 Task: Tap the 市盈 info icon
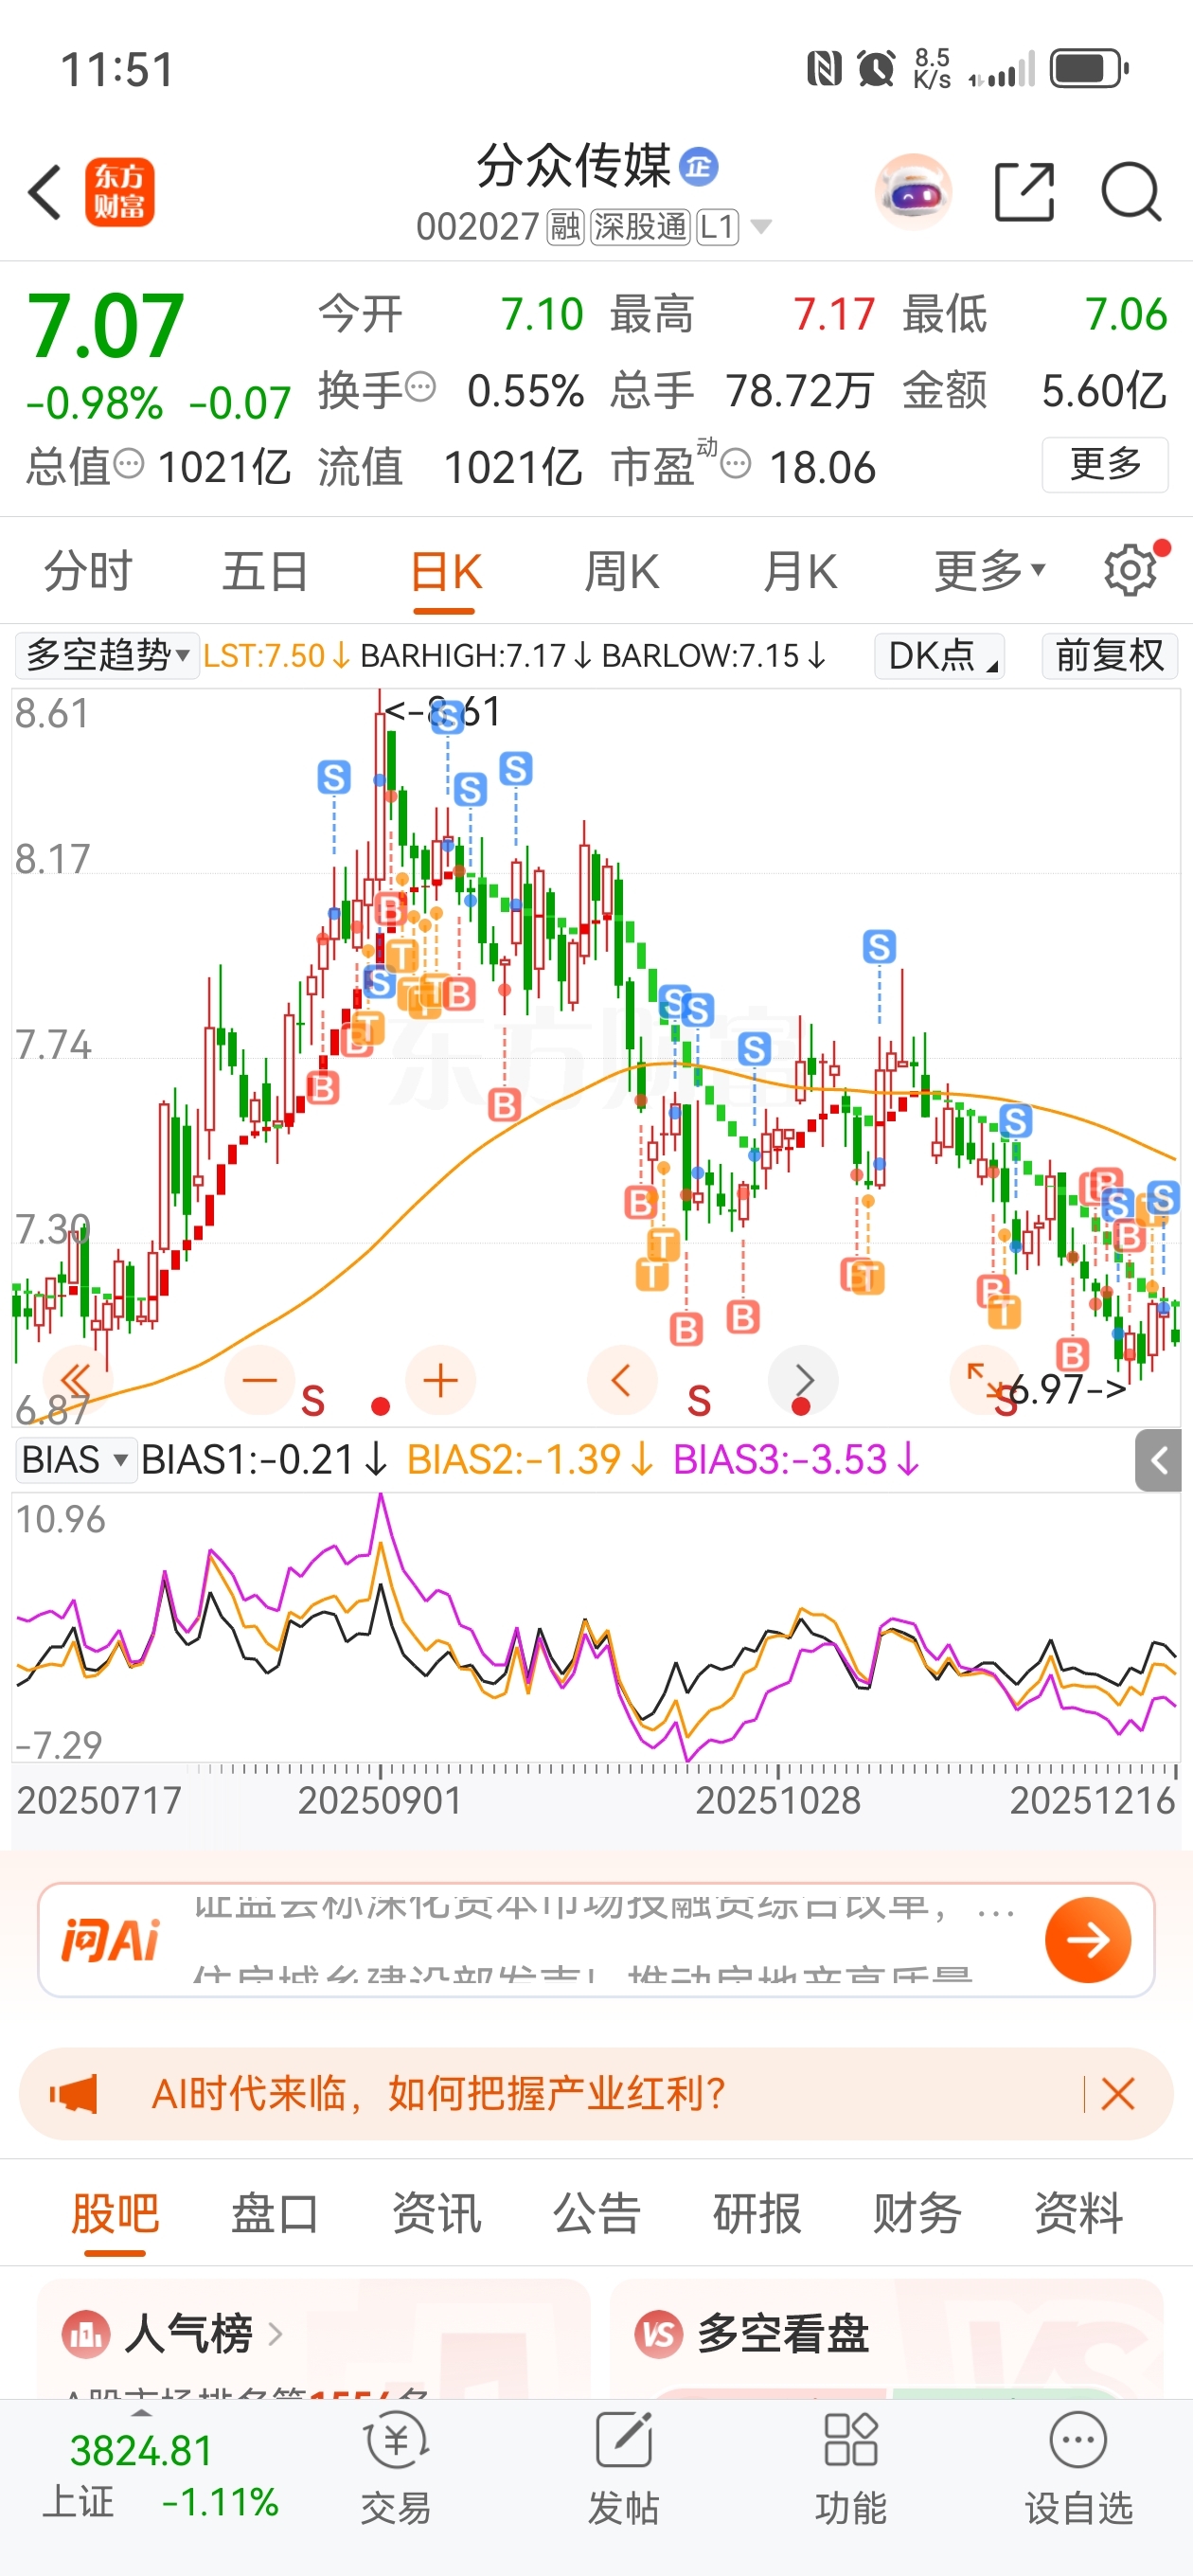tap(736, 463)
